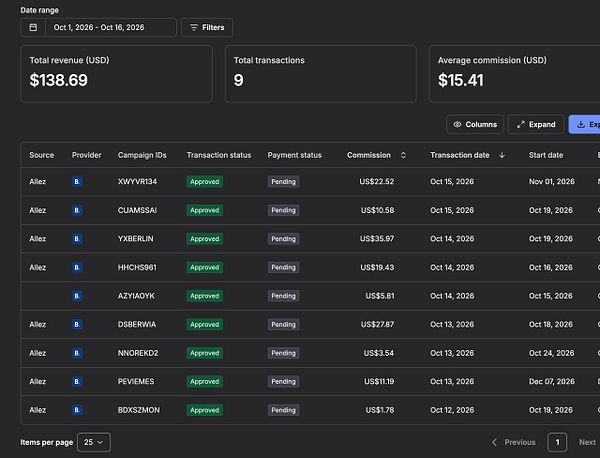Select campaign ID NNOREKD2

[x=138, y=353]
